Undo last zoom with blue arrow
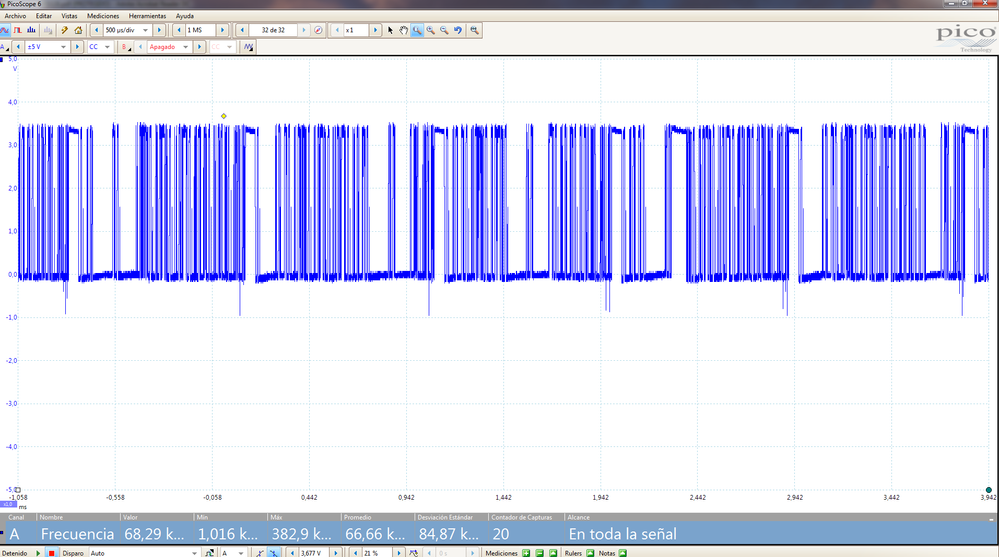999x557 pixels. click(x=457, y=30)
